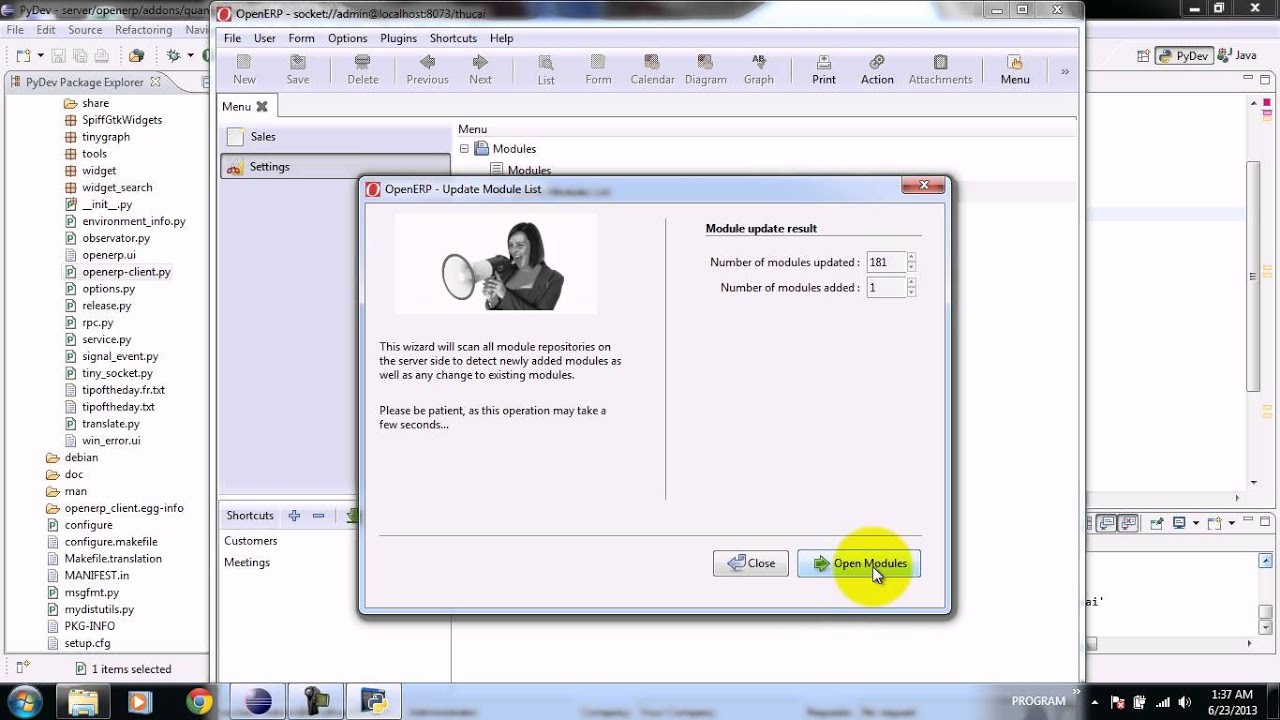Image resolution: width=1280 pixels, height=720 pixels.
Task: Click the Number of modules added field
Action: (x=886, y=287)
